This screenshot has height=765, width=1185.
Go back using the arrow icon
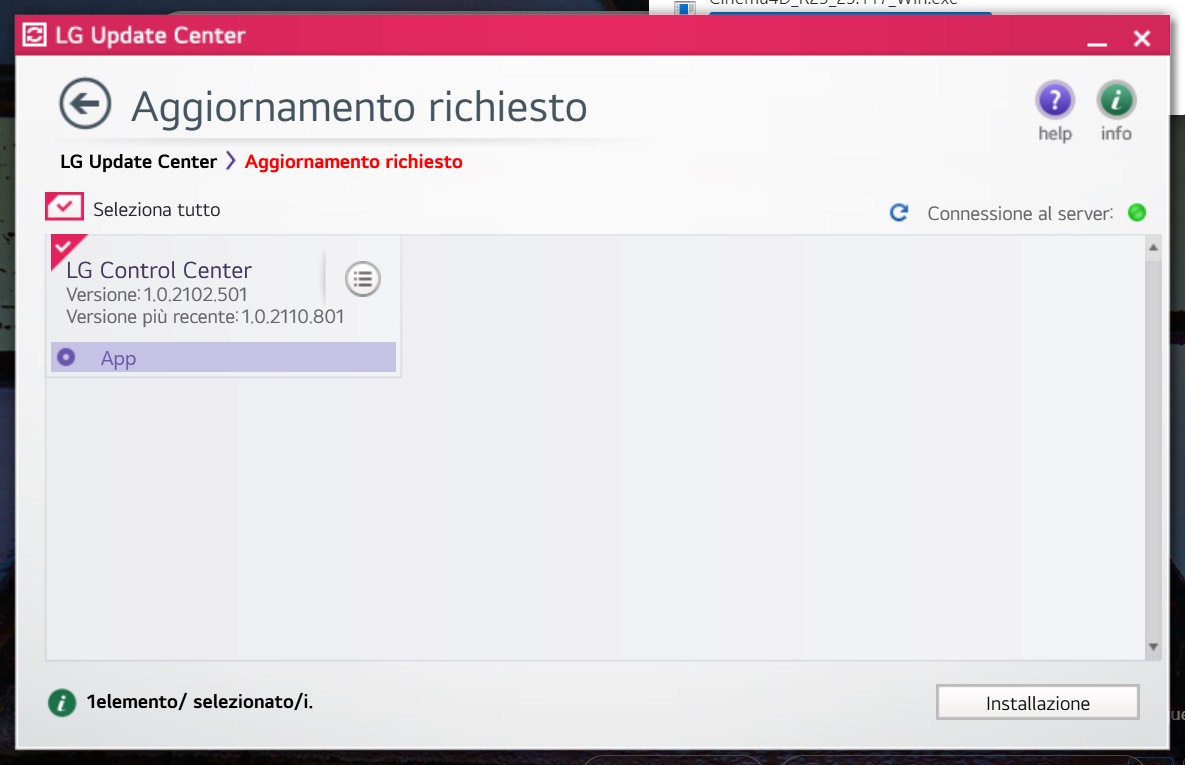click(x=85, y=104)
